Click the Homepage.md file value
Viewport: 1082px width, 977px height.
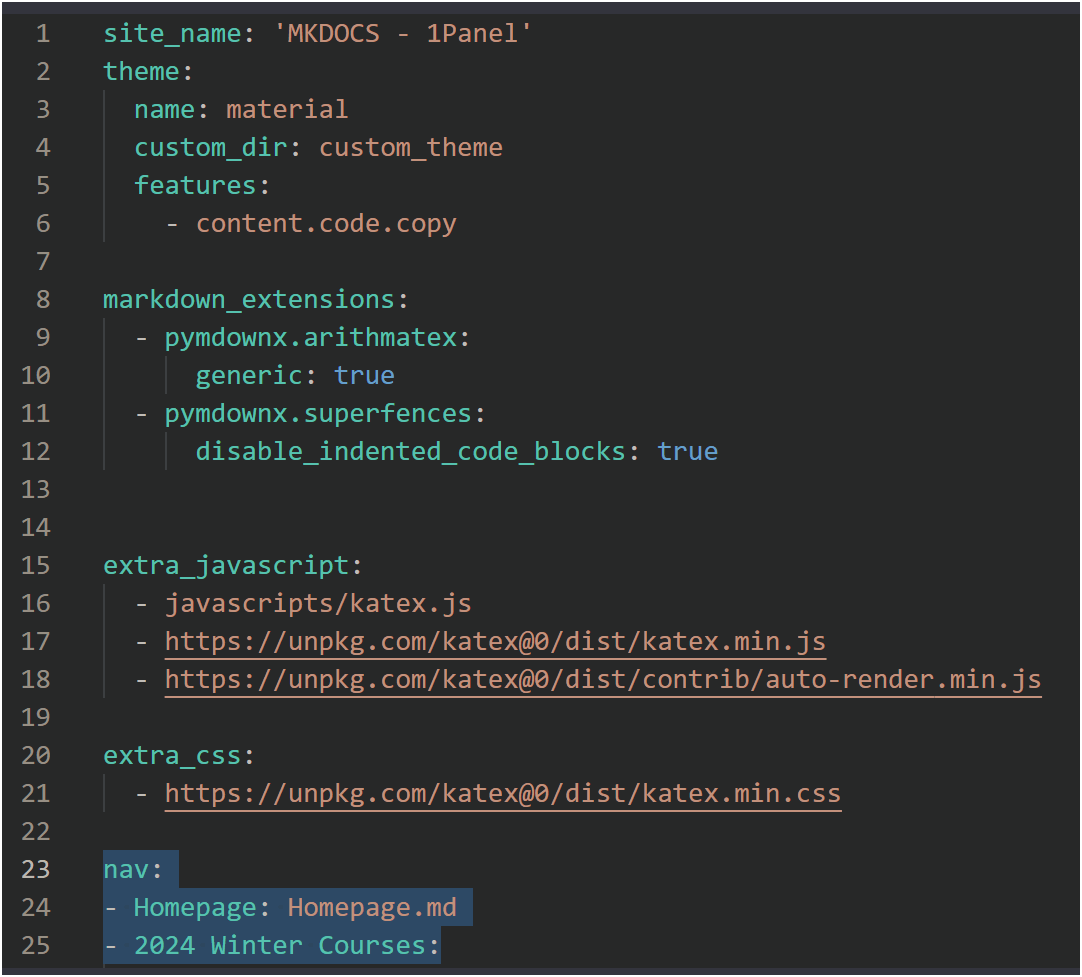(372, 907)
